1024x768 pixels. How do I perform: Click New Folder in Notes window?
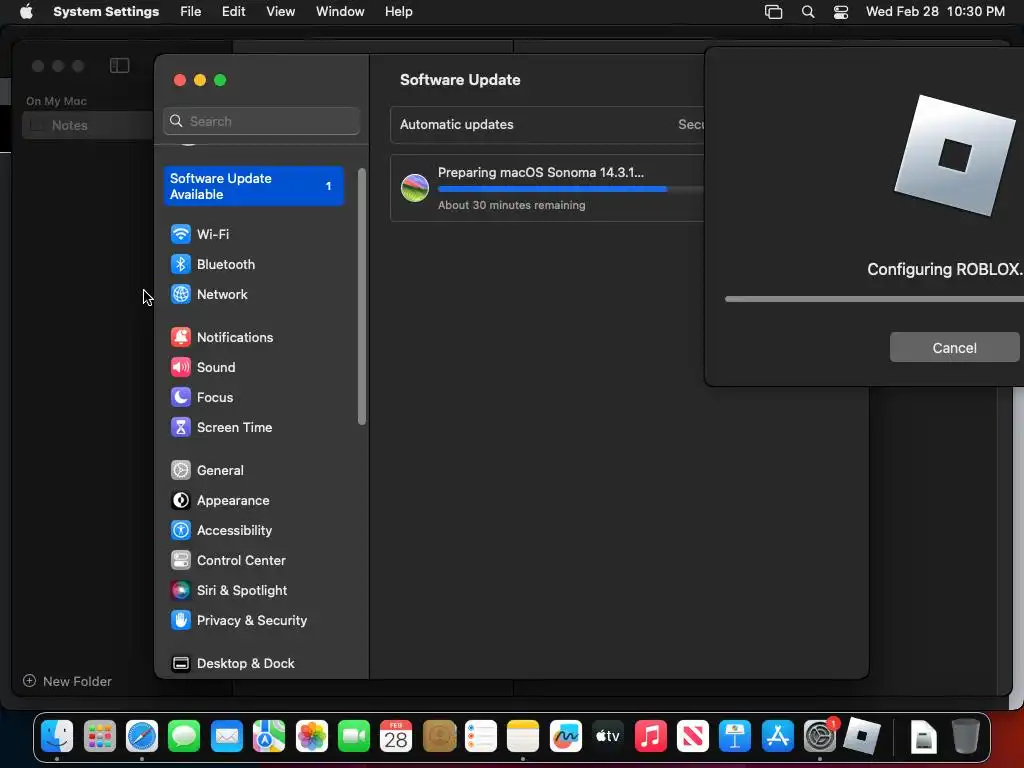(x=67, y=681)
